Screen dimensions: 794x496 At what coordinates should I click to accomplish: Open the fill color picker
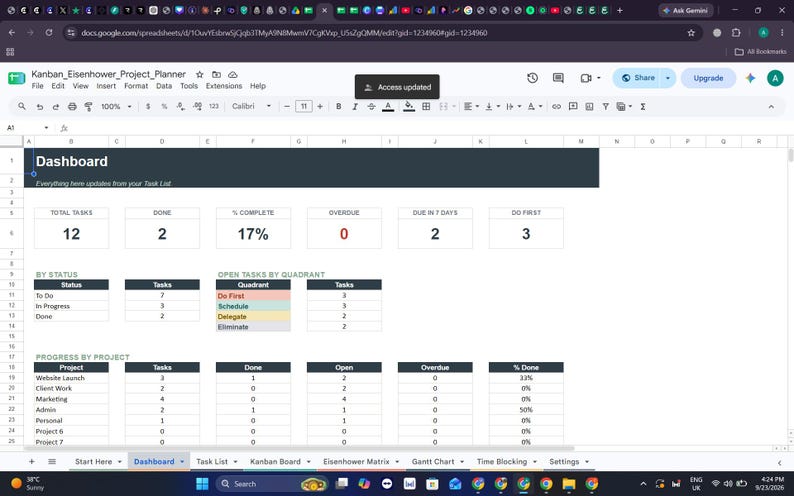coord(409,106)
